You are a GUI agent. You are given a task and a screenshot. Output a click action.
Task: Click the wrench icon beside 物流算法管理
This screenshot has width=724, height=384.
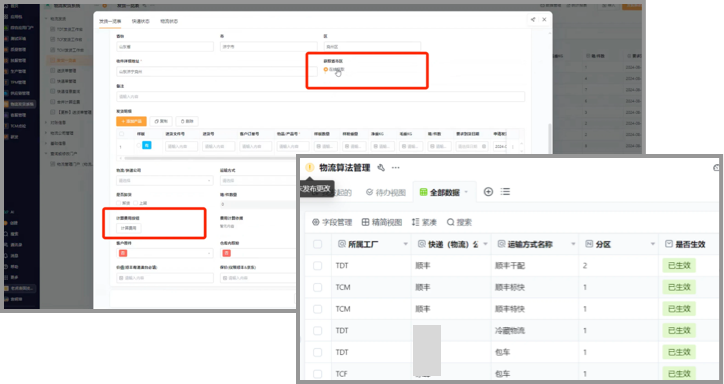[x=381, y=168]
